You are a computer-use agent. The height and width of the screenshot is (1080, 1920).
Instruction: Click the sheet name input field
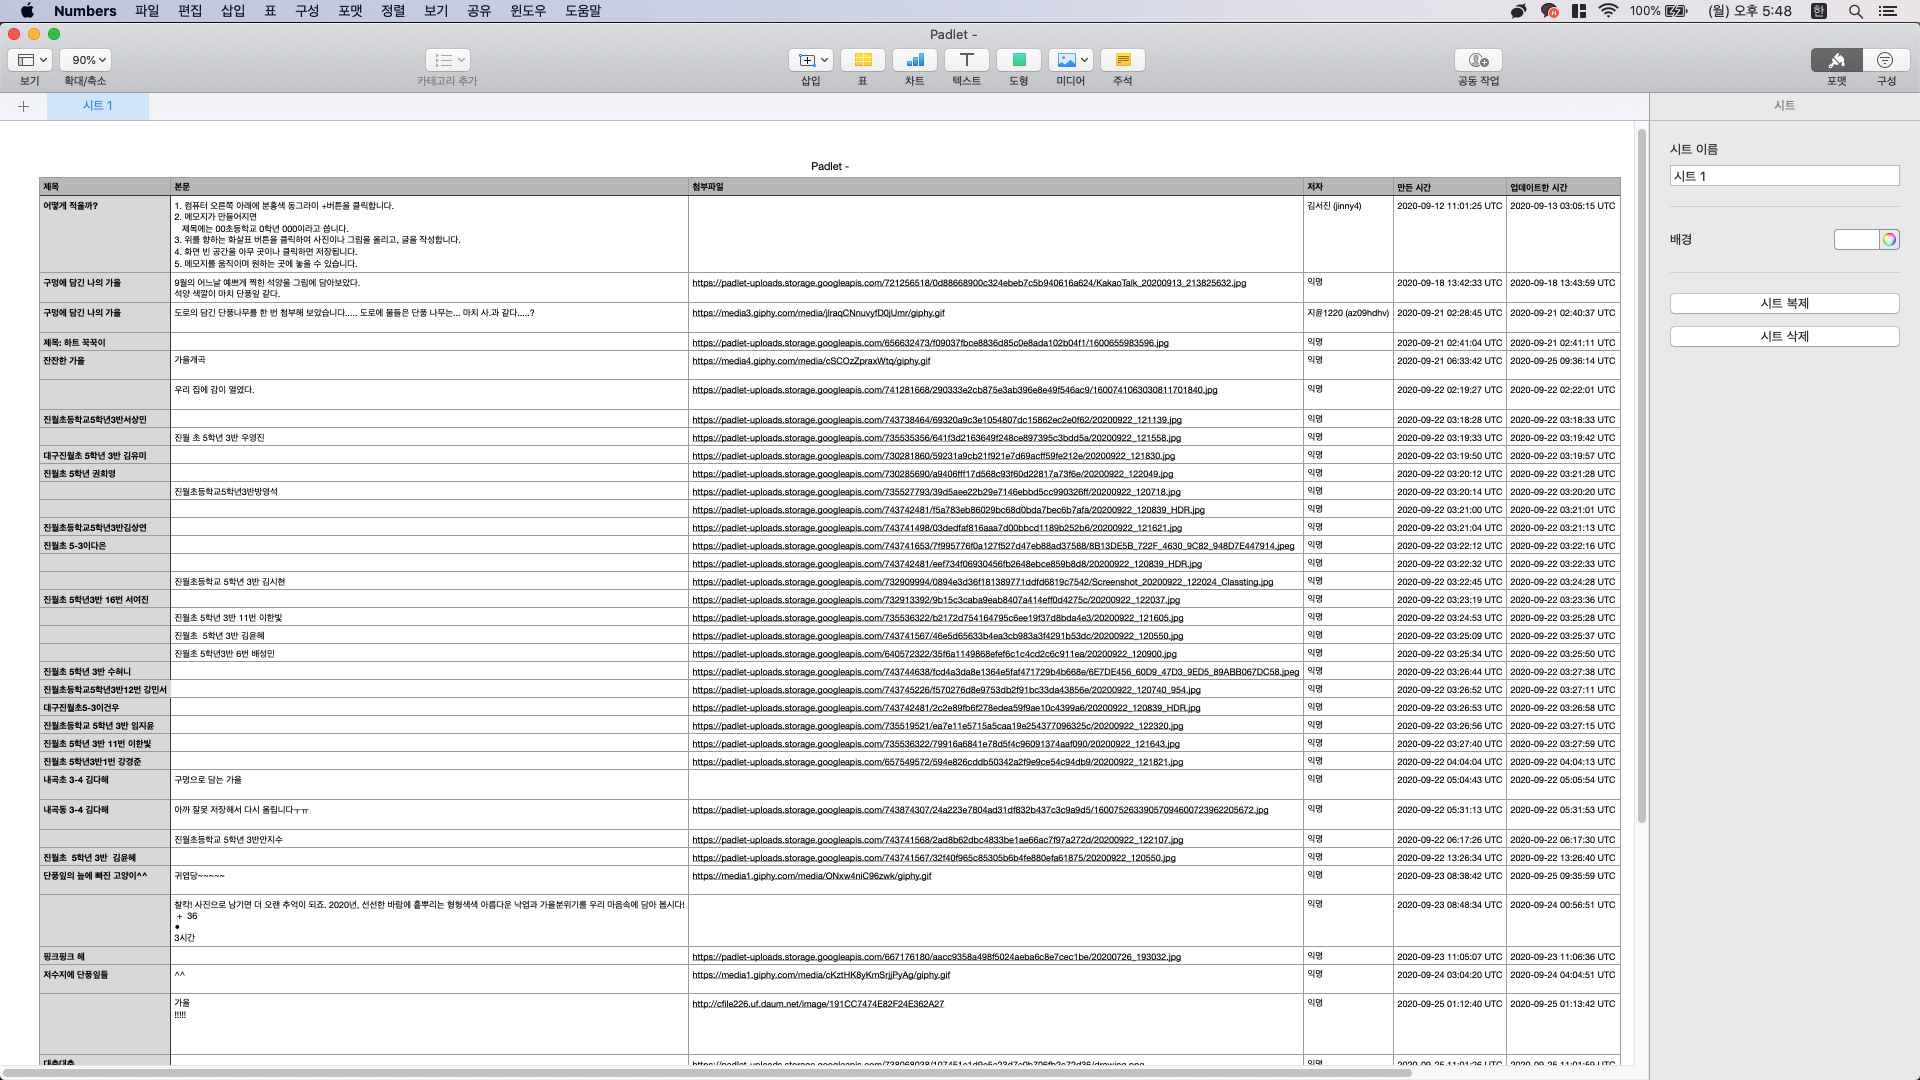coord(1783,176)
